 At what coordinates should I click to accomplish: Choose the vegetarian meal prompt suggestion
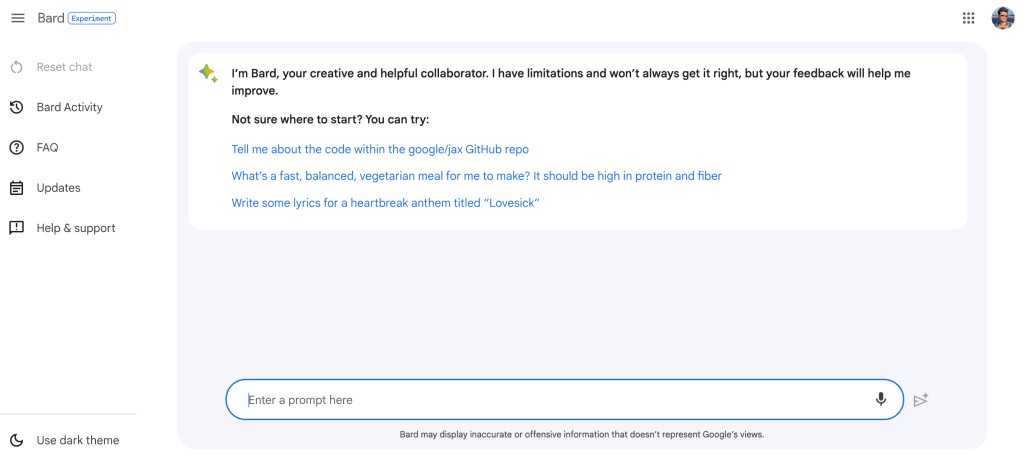click(x=476, y=176)
